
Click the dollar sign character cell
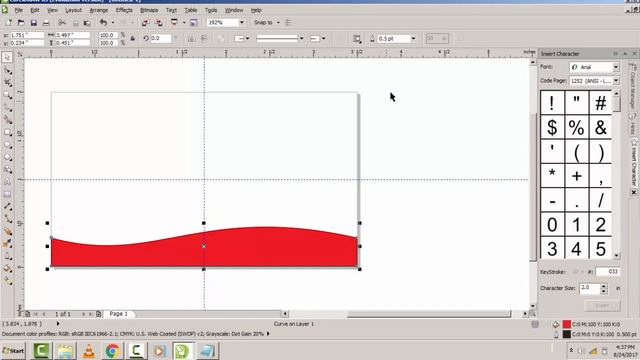click(552, 127)
